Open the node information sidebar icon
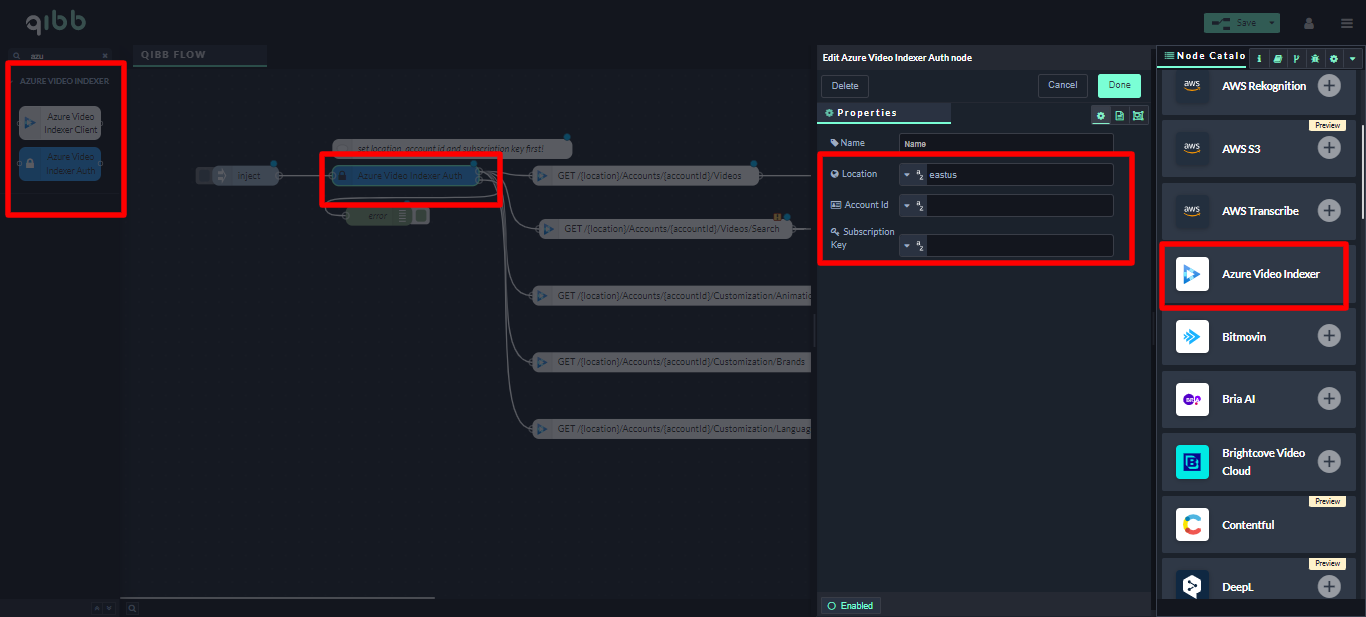The height and width of the screenshot is (617, 1366). pyautogui.click(x=1258, y=59)
